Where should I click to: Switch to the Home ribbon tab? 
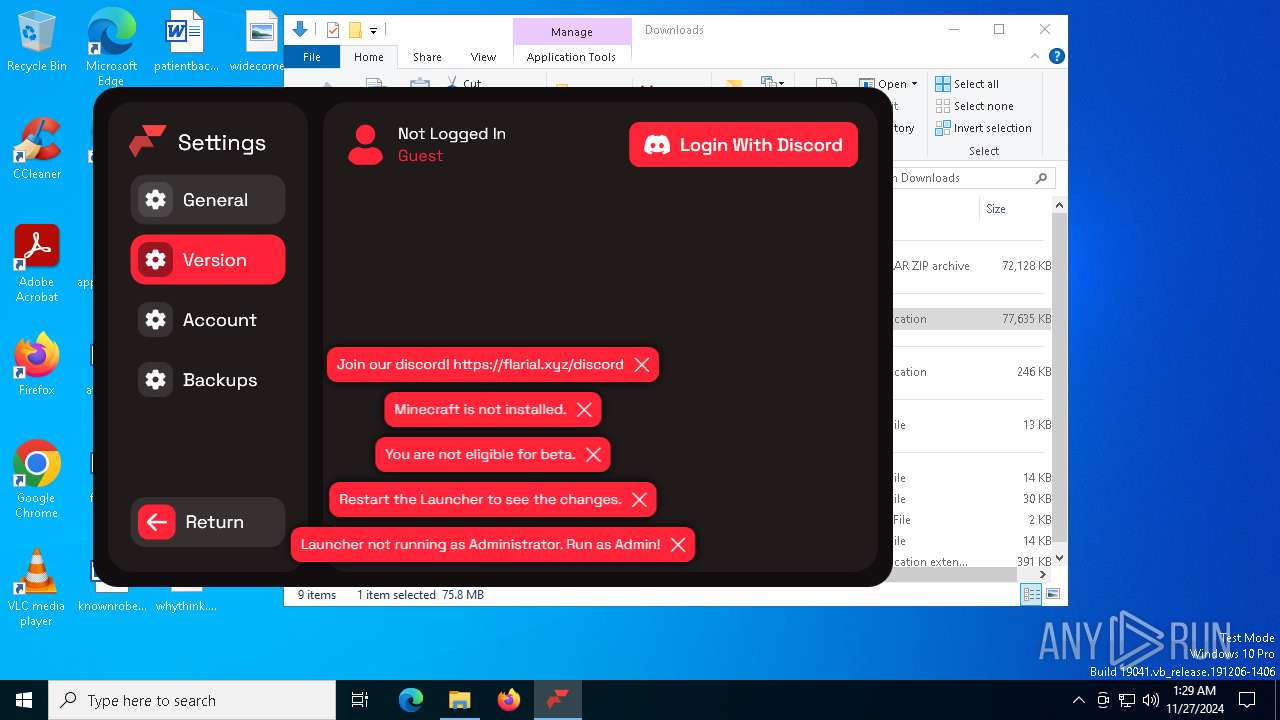[x=368, y=57]
